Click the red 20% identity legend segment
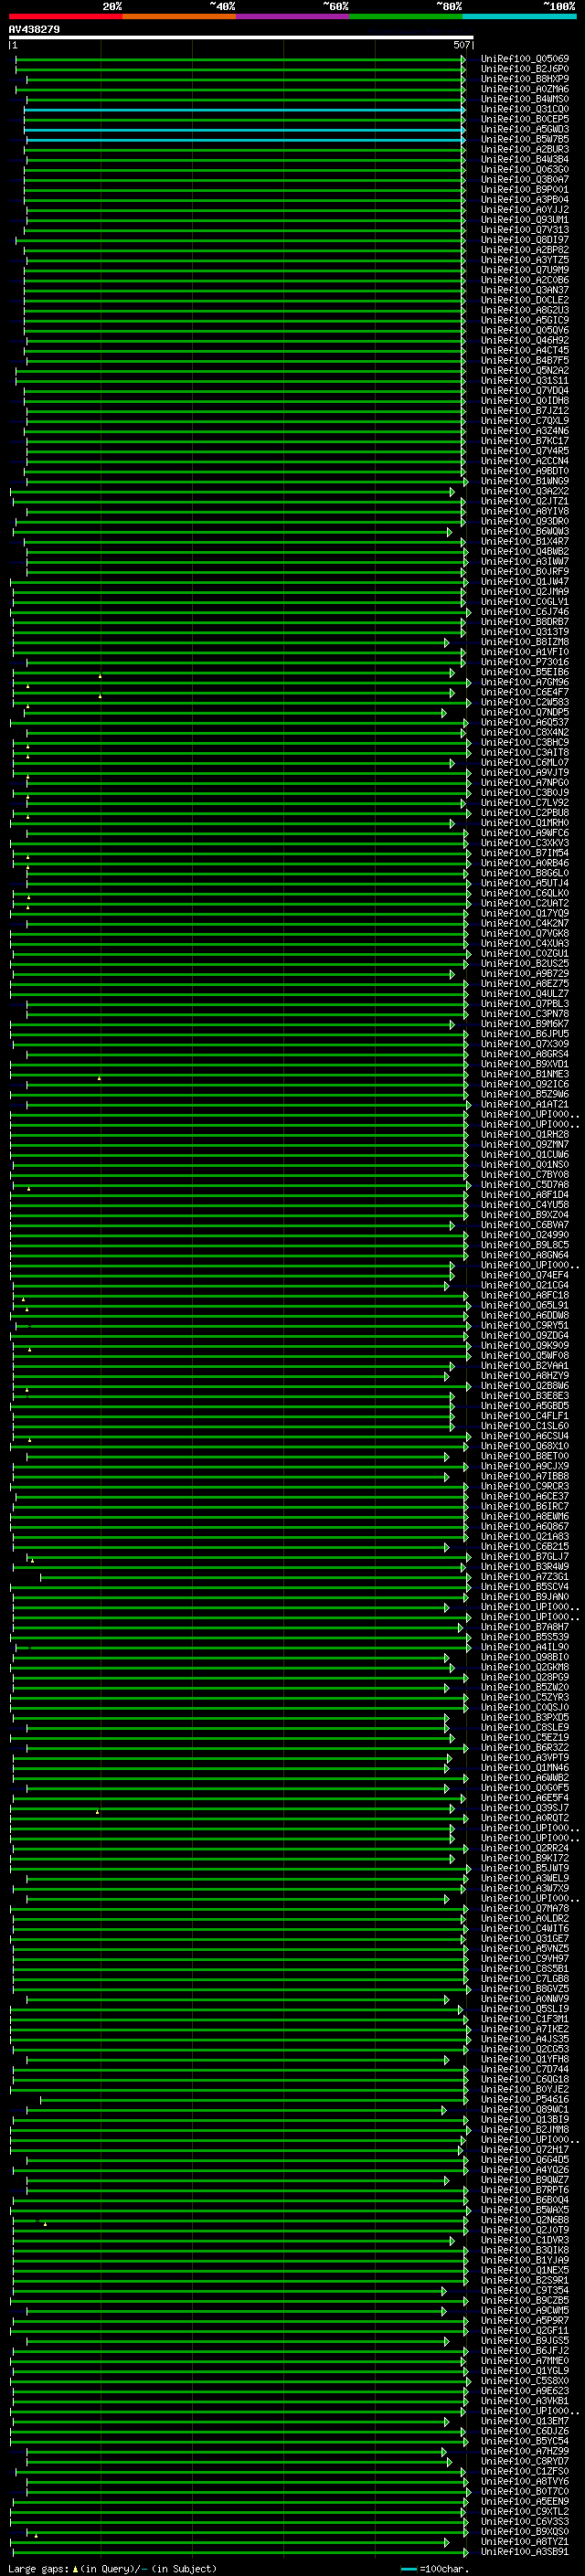The width and height of the screenshot is (585, 2576). [65, 16]
